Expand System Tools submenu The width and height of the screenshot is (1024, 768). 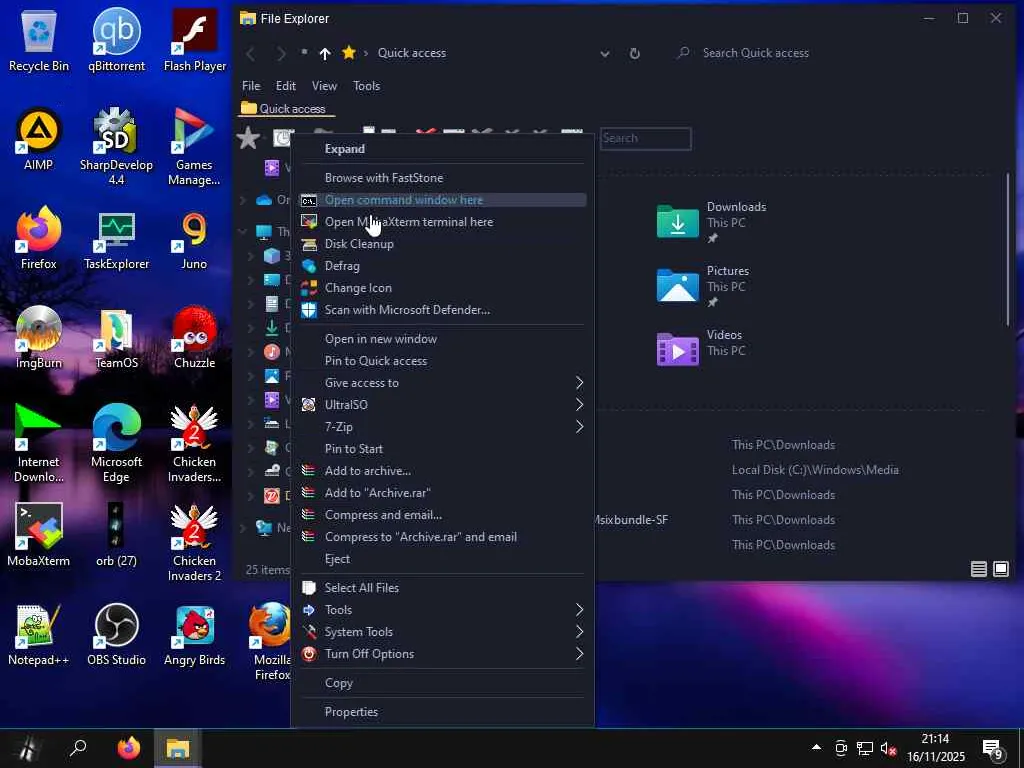[x=579, y=632]
